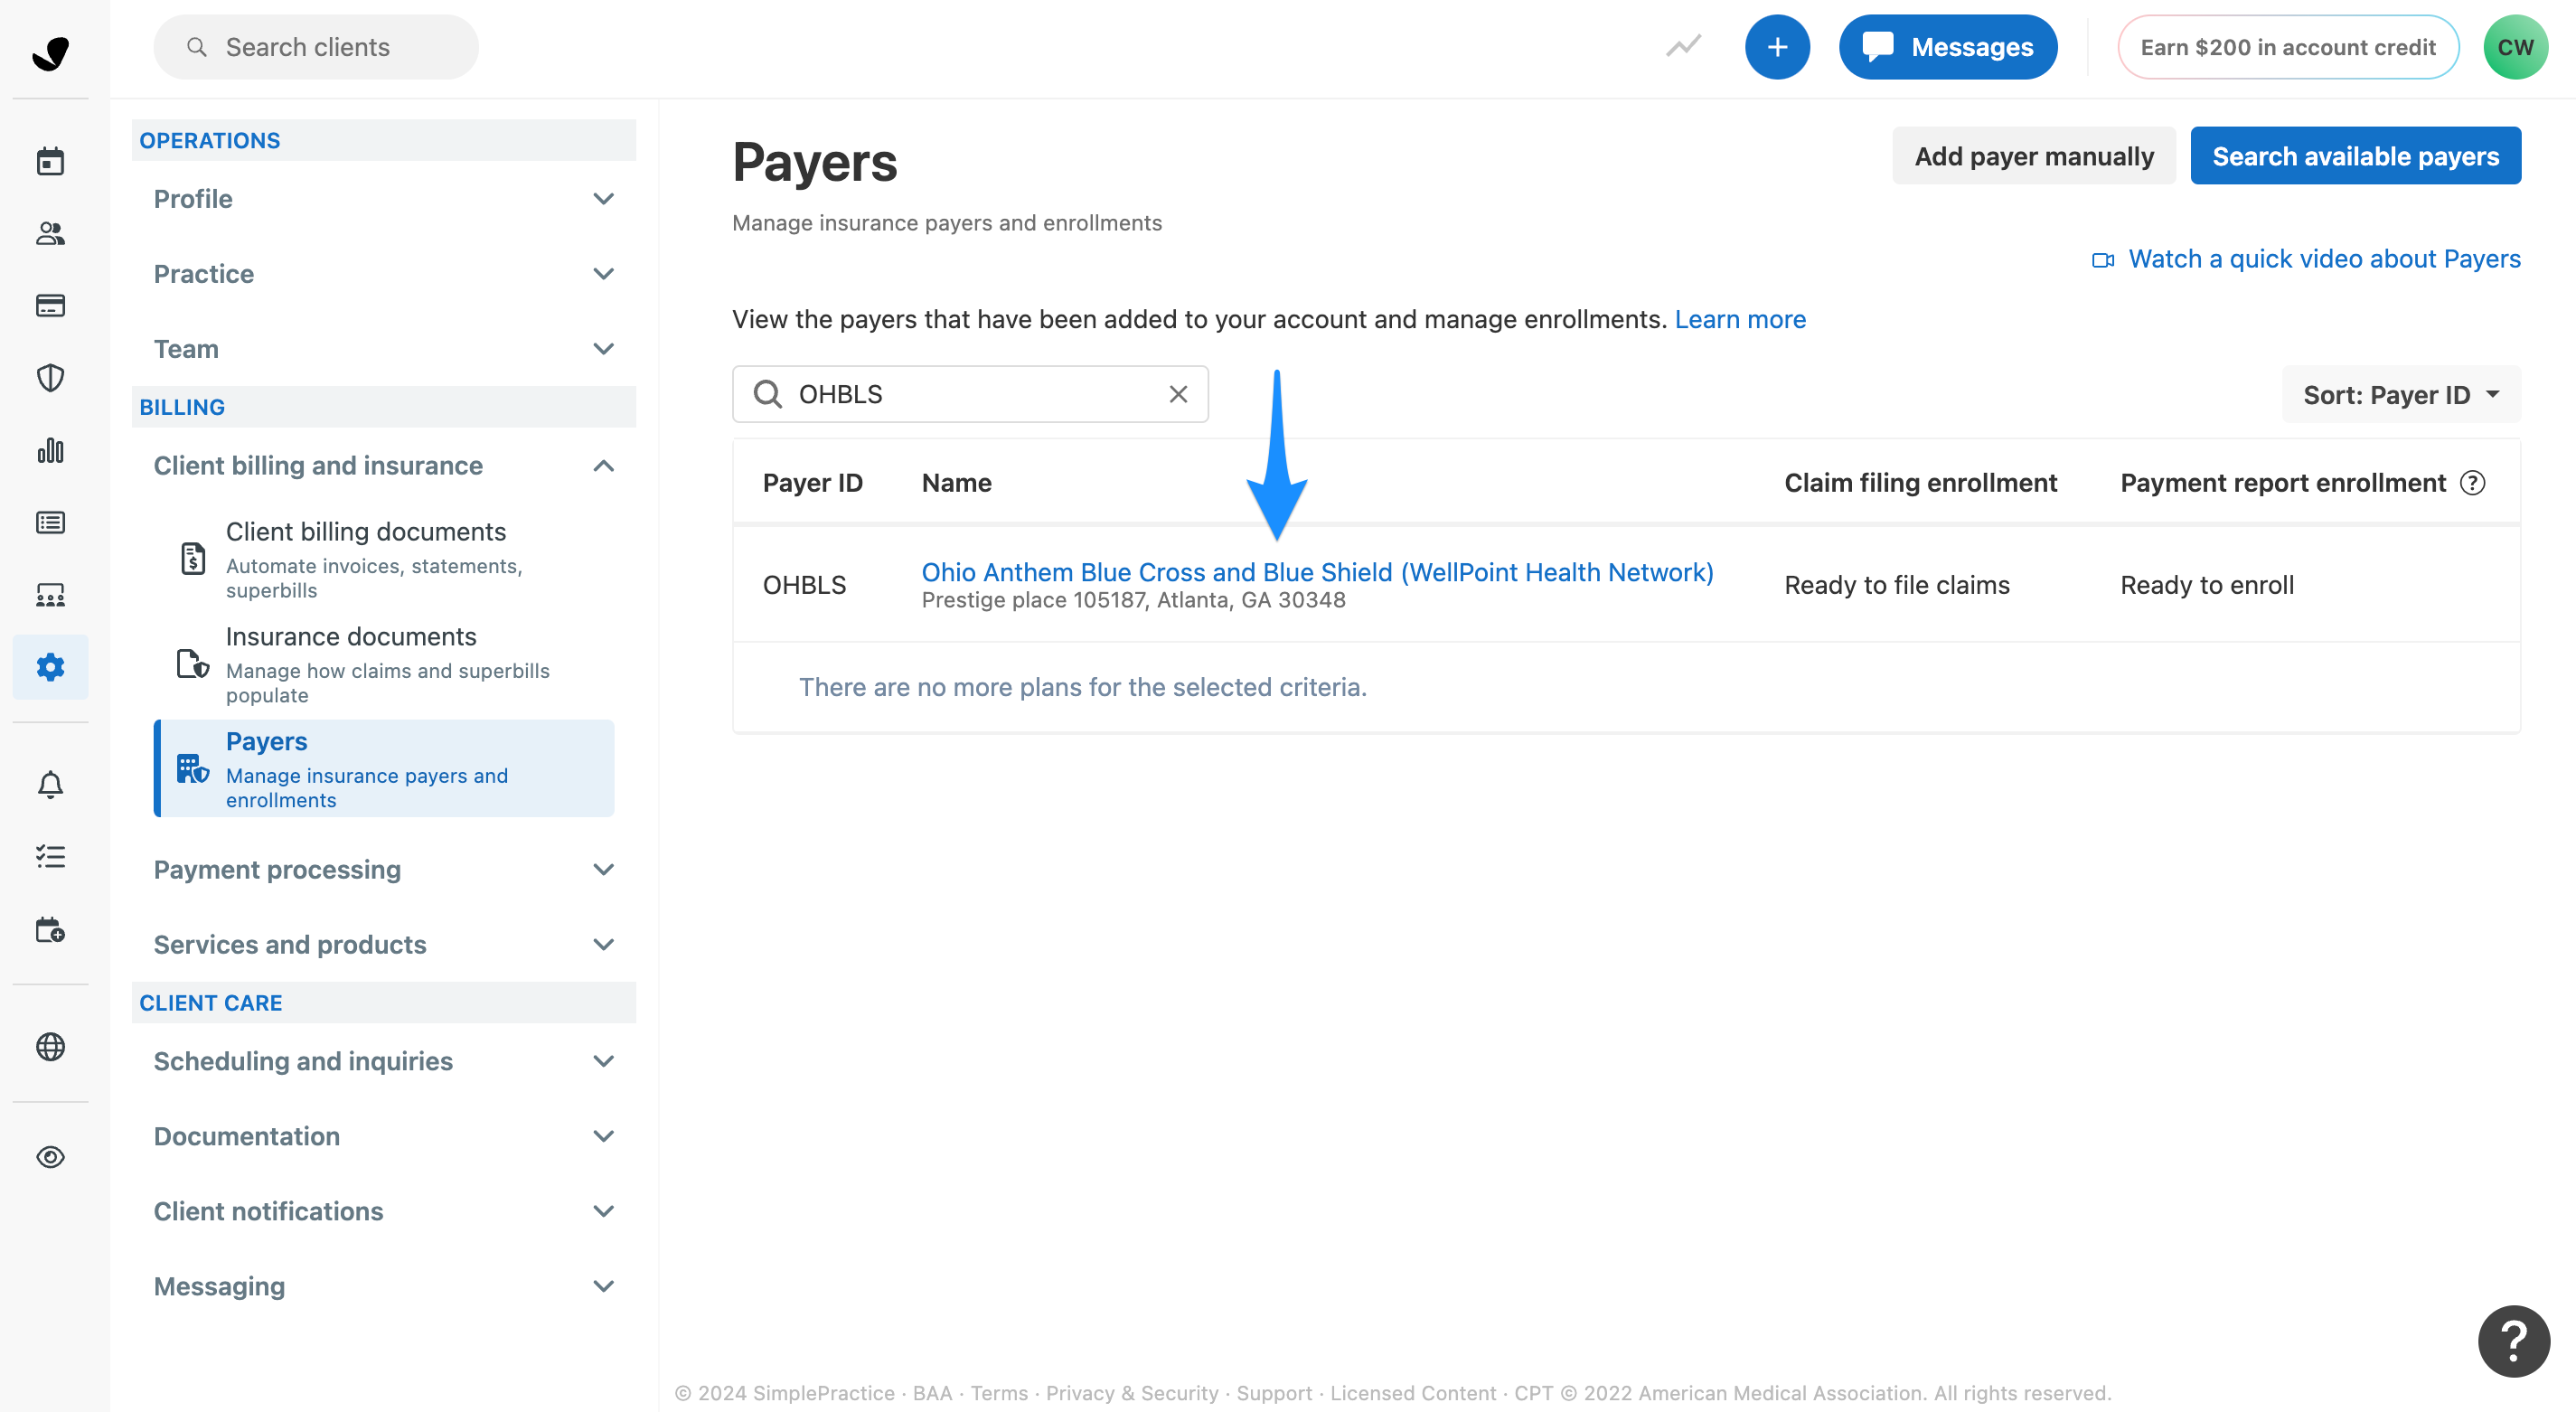Open the settings gear icon
This screenshot has height=1412, width=2576.
(x=50, y=667)
